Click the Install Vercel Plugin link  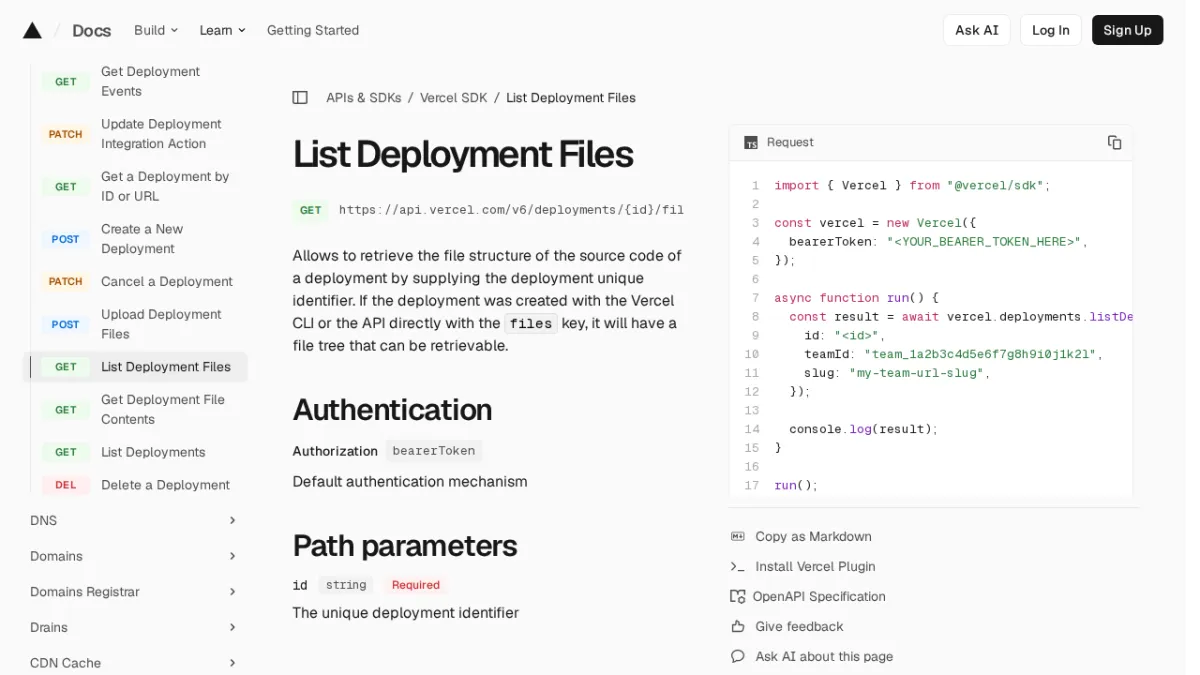(815, 567)
